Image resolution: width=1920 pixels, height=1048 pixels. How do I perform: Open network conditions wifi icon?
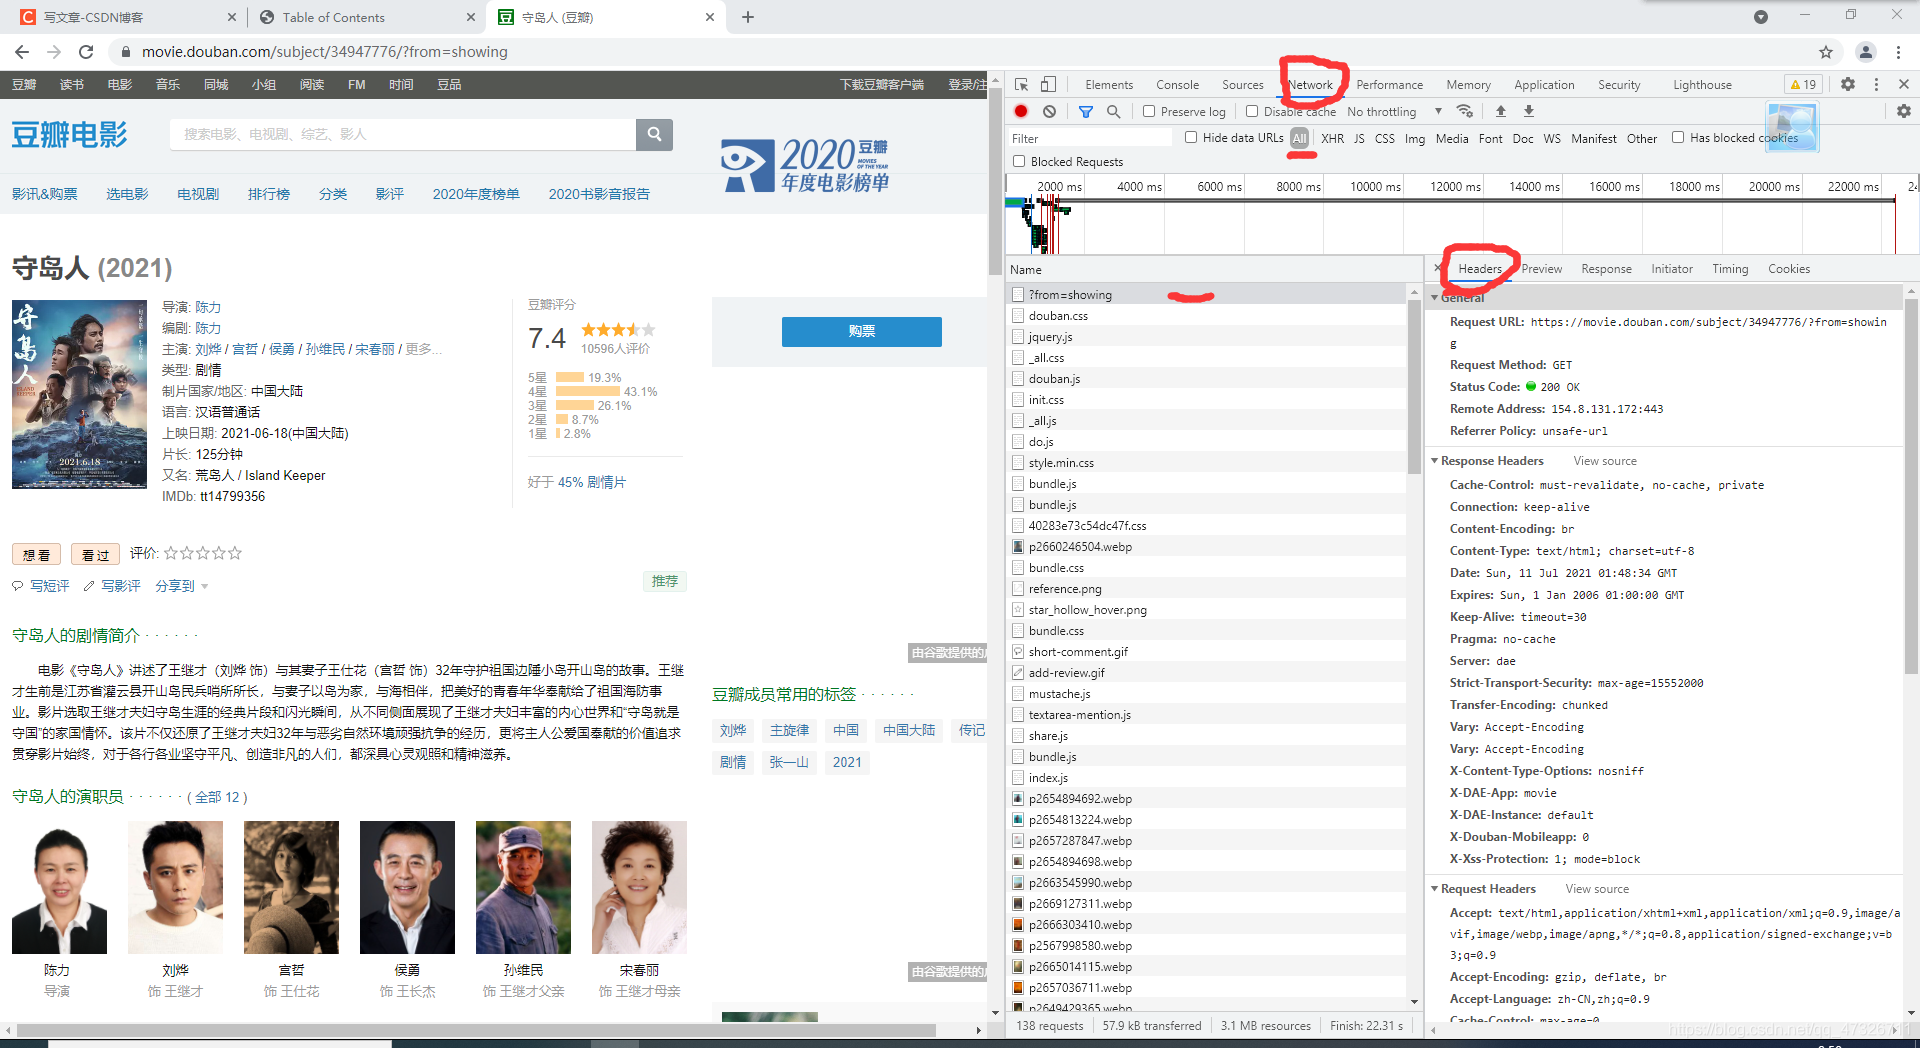1465,111
